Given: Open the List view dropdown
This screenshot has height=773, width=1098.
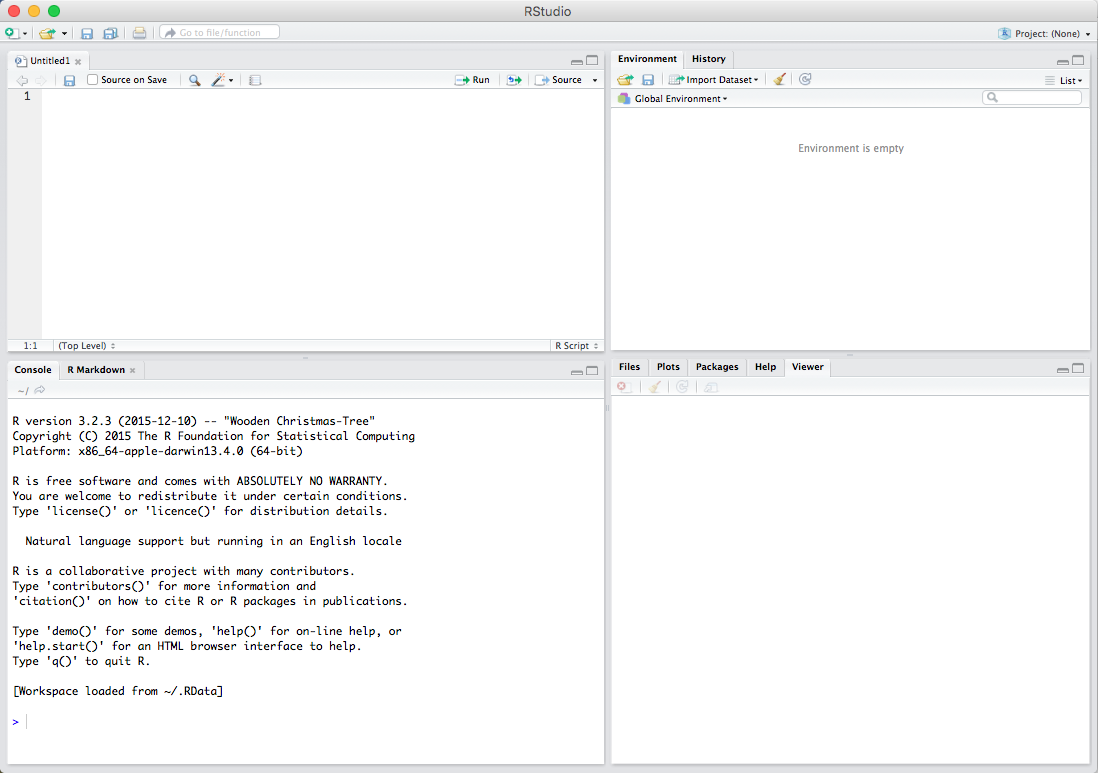Looking at the screenshot, I should 1064,81.
